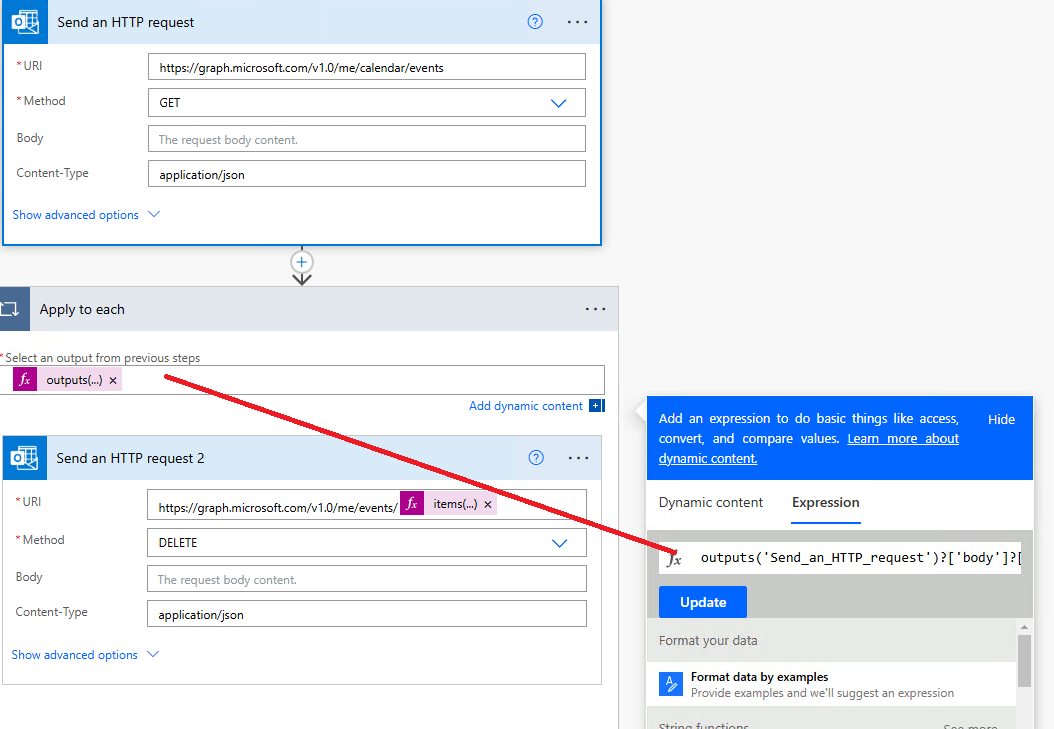Open the Method dropdown showing GET
This screenshot has height=729, width=1054.
[558, 102]
